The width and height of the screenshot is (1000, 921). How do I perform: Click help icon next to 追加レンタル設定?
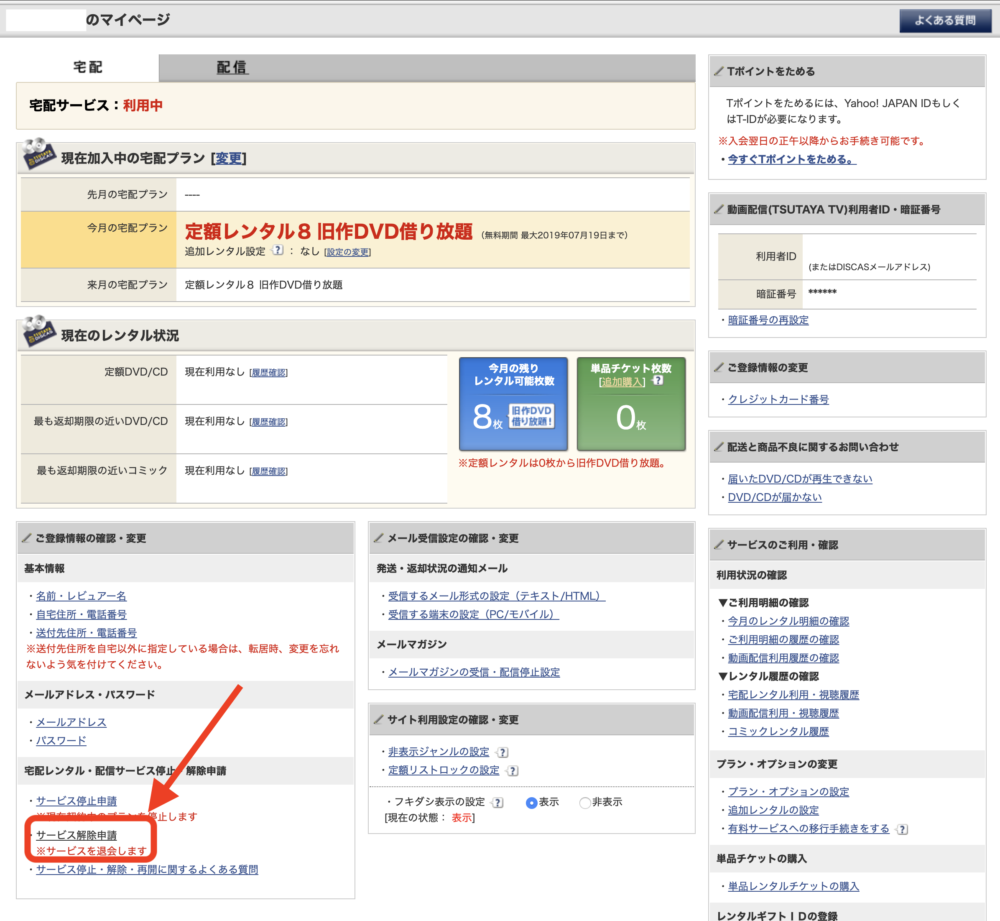click(x=277, y=252)
